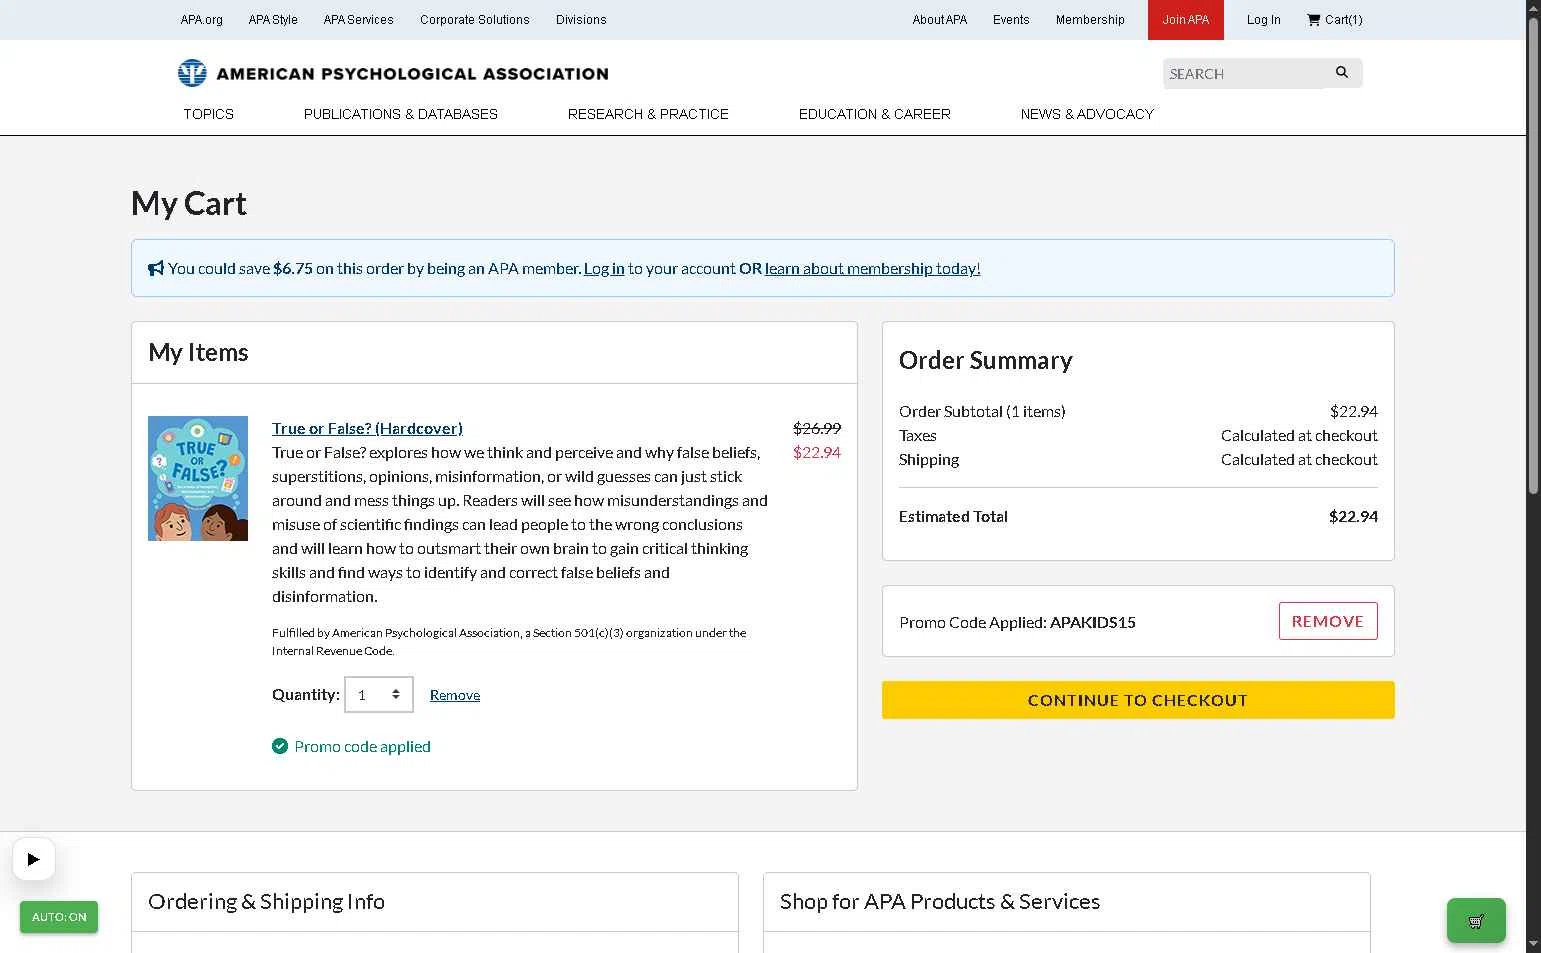Open the NEWS & ADVOCACY menu
Image resolution: width=1541 pixels, height=953 pixels.
[1087, 114]
